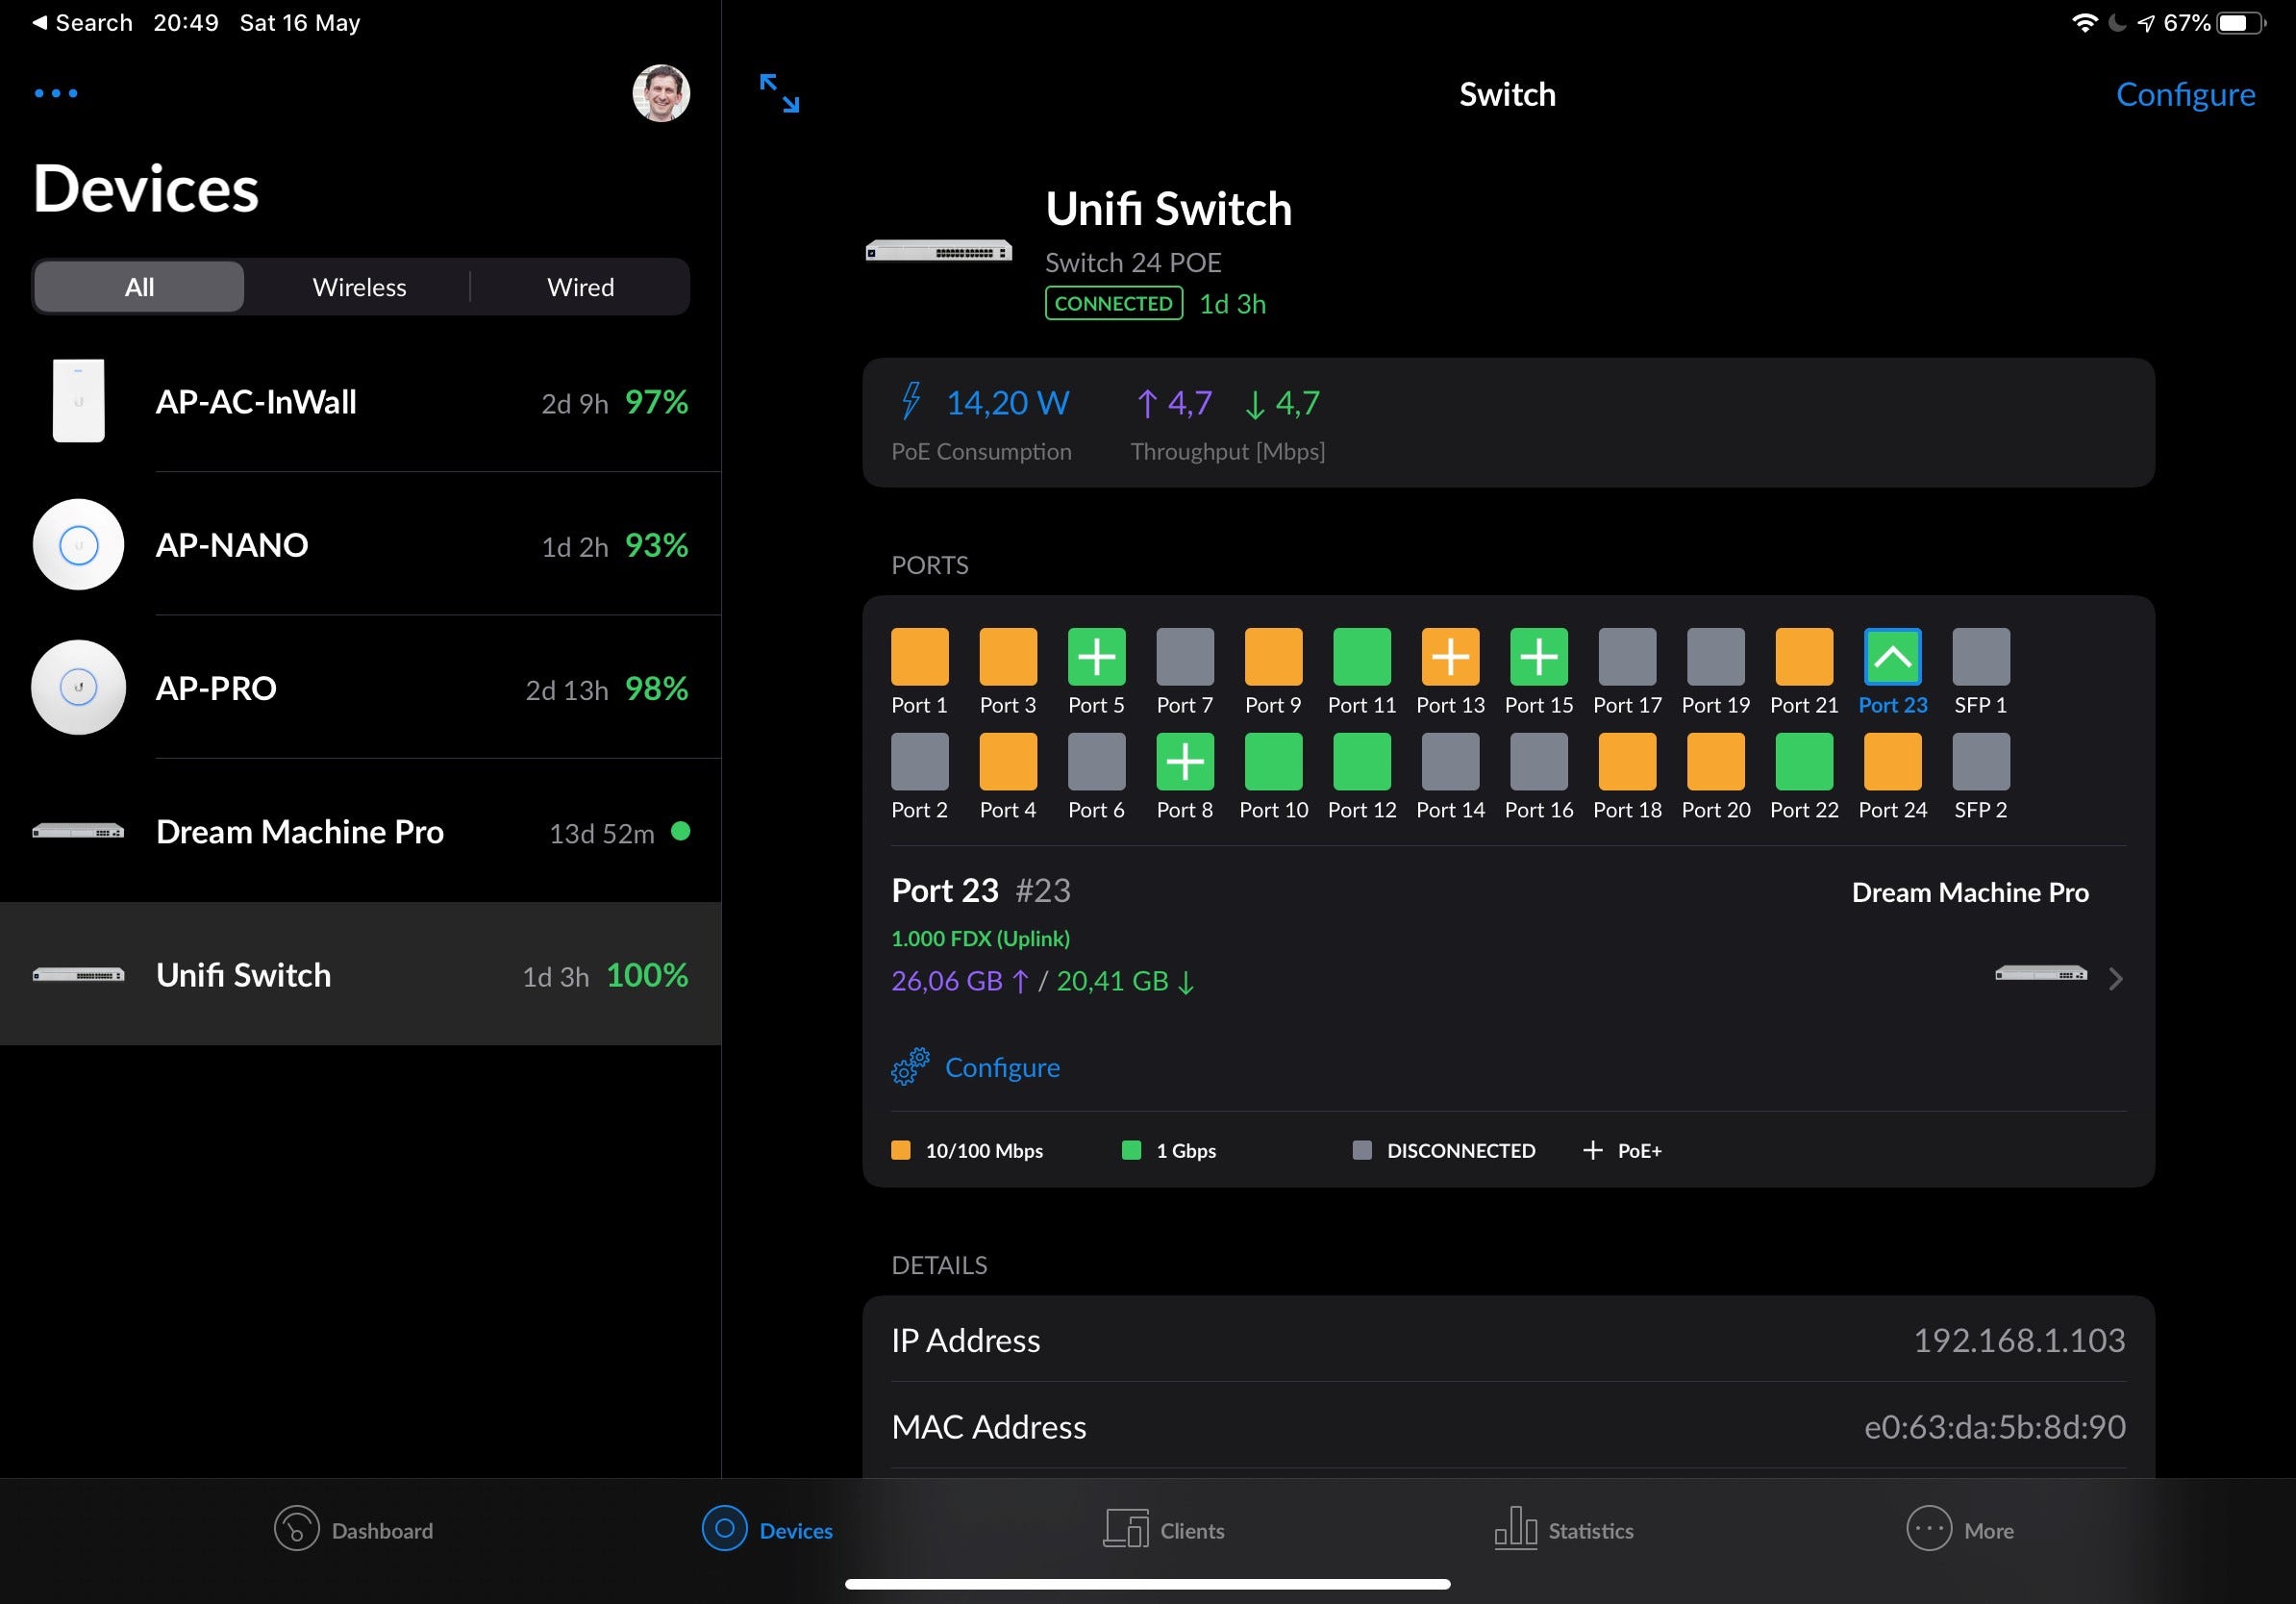The height and width of the screenshot is (1604, 2296).
Task: Tap the 1 Gbps legend swatch
Action: (1131, 1150)
